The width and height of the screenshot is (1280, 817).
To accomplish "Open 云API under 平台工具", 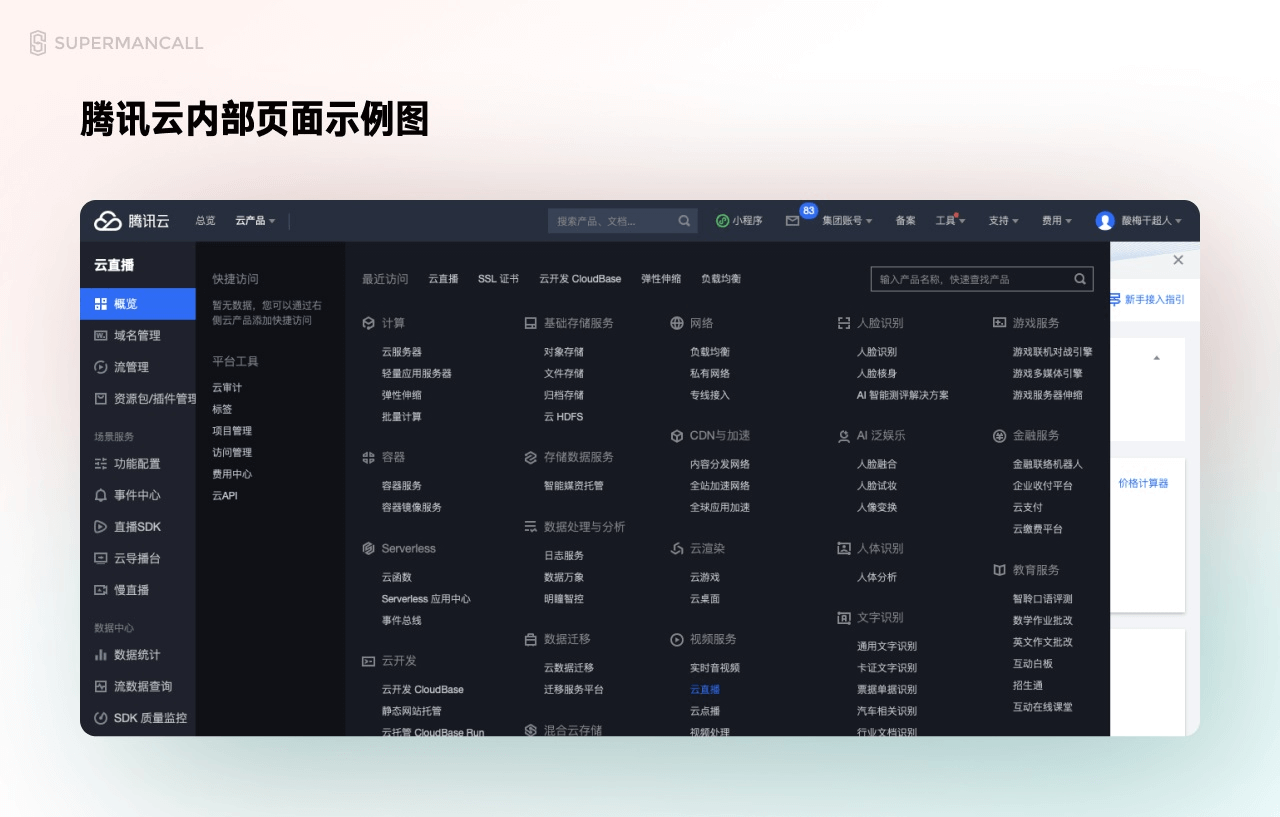I will pos(225,496).
